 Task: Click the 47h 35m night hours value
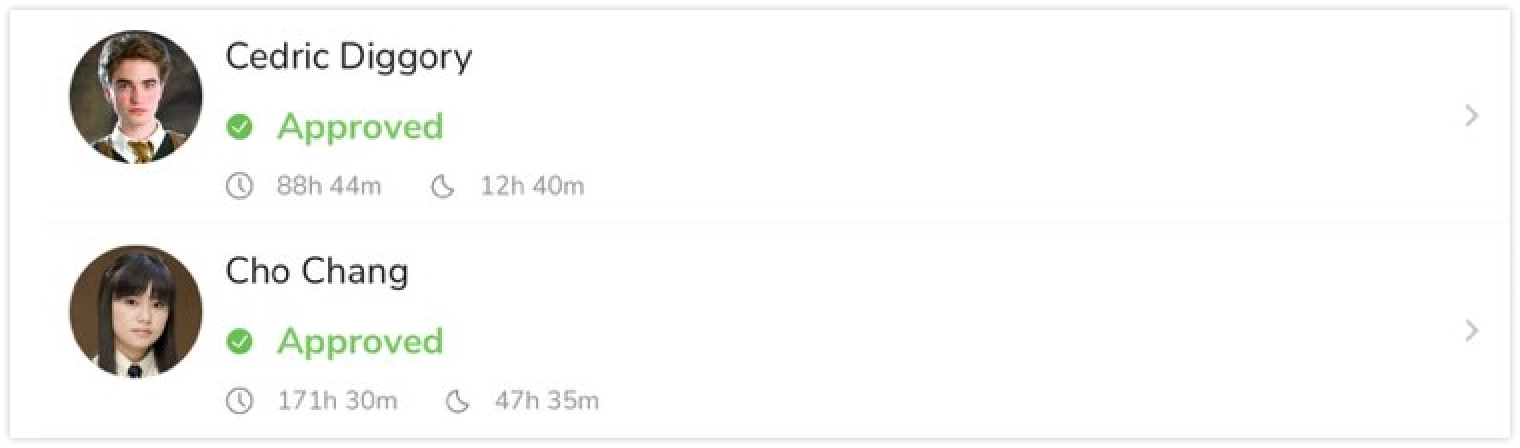click(547, 402)
